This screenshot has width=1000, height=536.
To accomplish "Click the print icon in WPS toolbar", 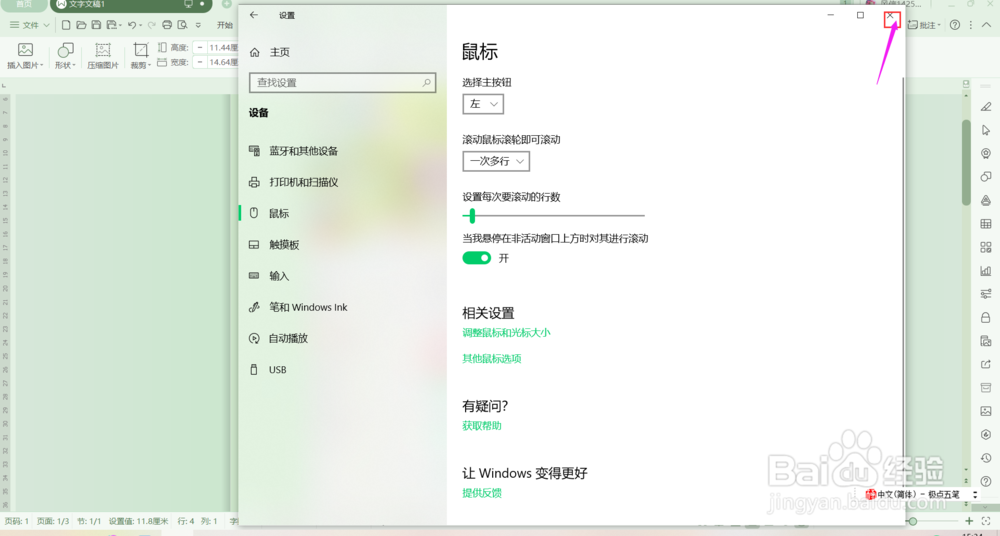I will [167, 25].
